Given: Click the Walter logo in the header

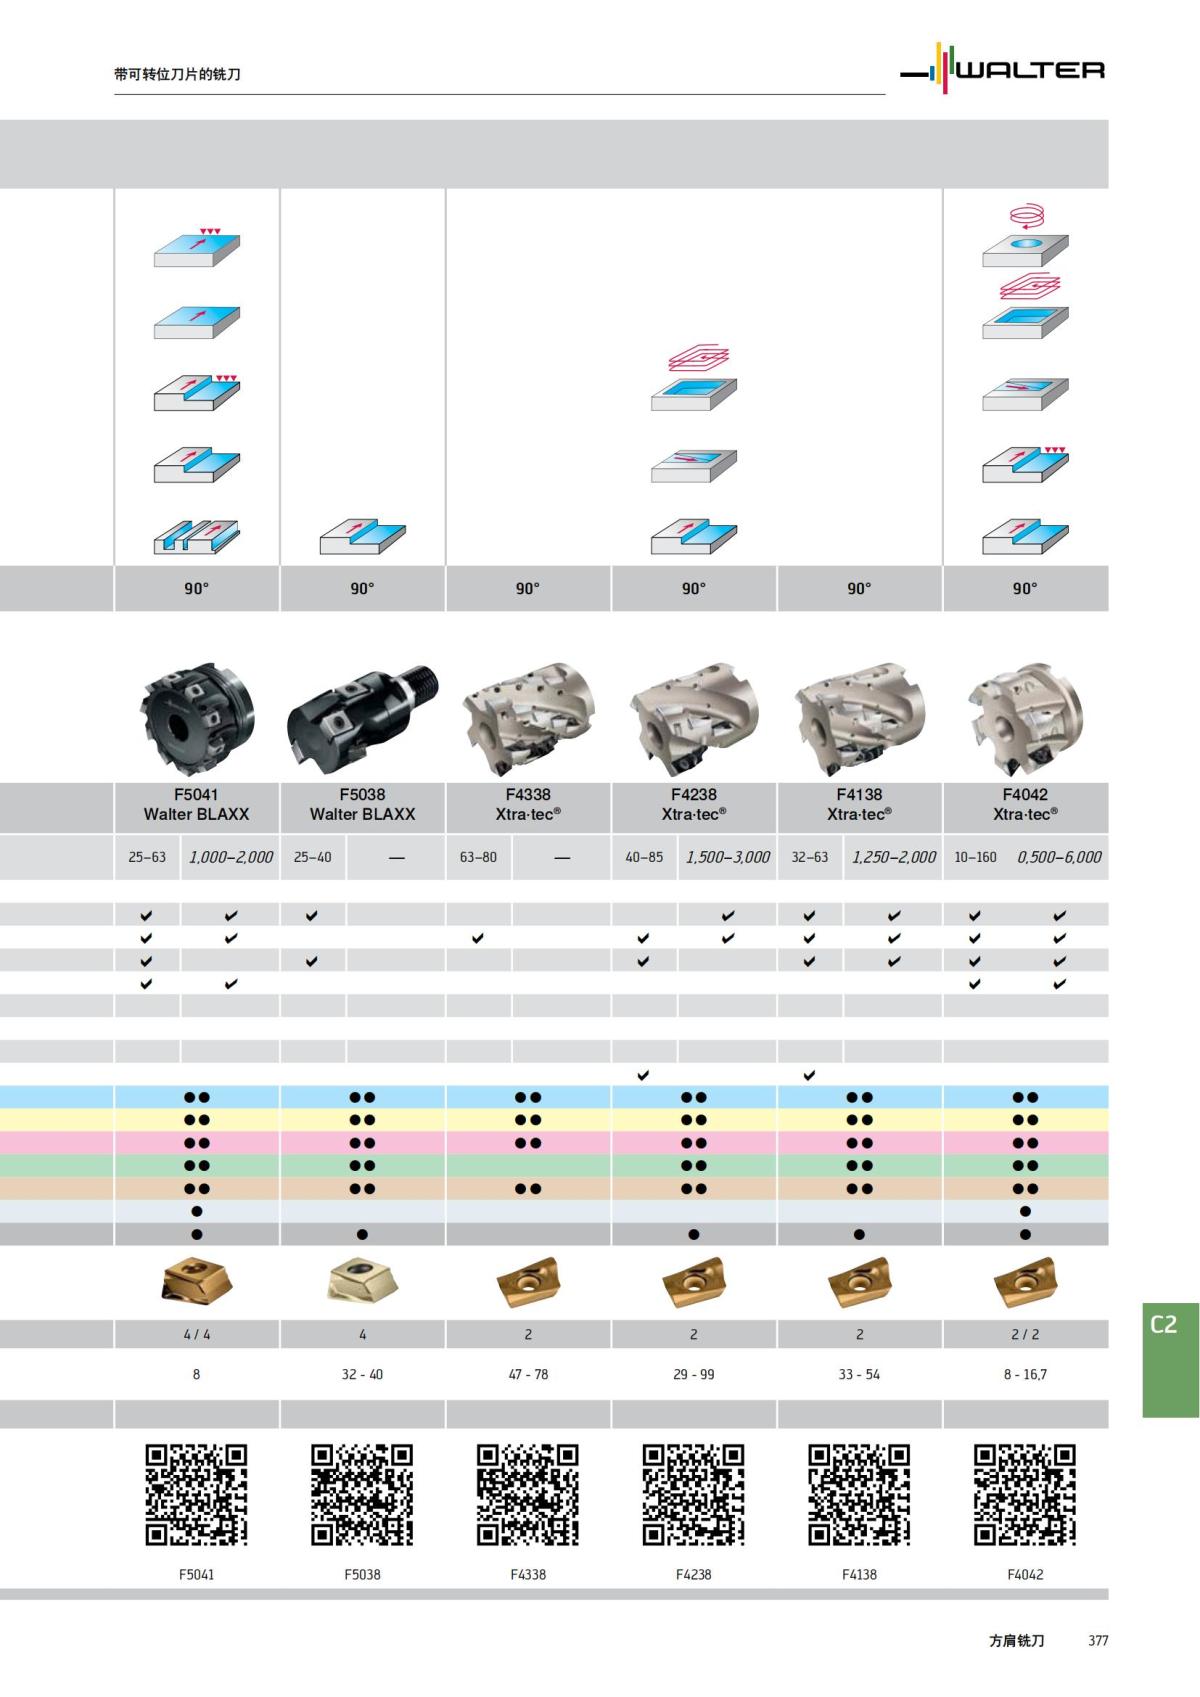Looking at the screenshot, I should pyautogui.click(x=1003, y=69).
